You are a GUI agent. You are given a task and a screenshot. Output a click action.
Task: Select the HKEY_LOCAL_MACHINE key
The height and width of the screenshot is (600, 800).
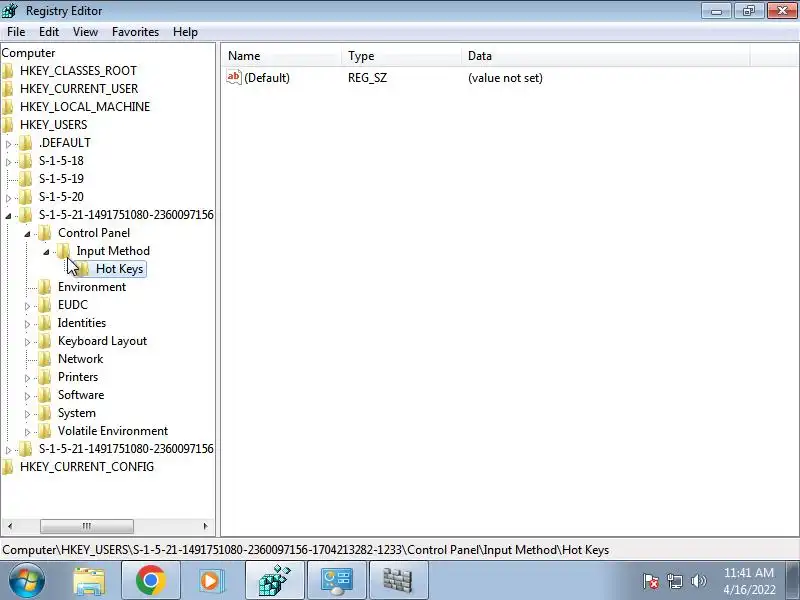pos(85,107)
